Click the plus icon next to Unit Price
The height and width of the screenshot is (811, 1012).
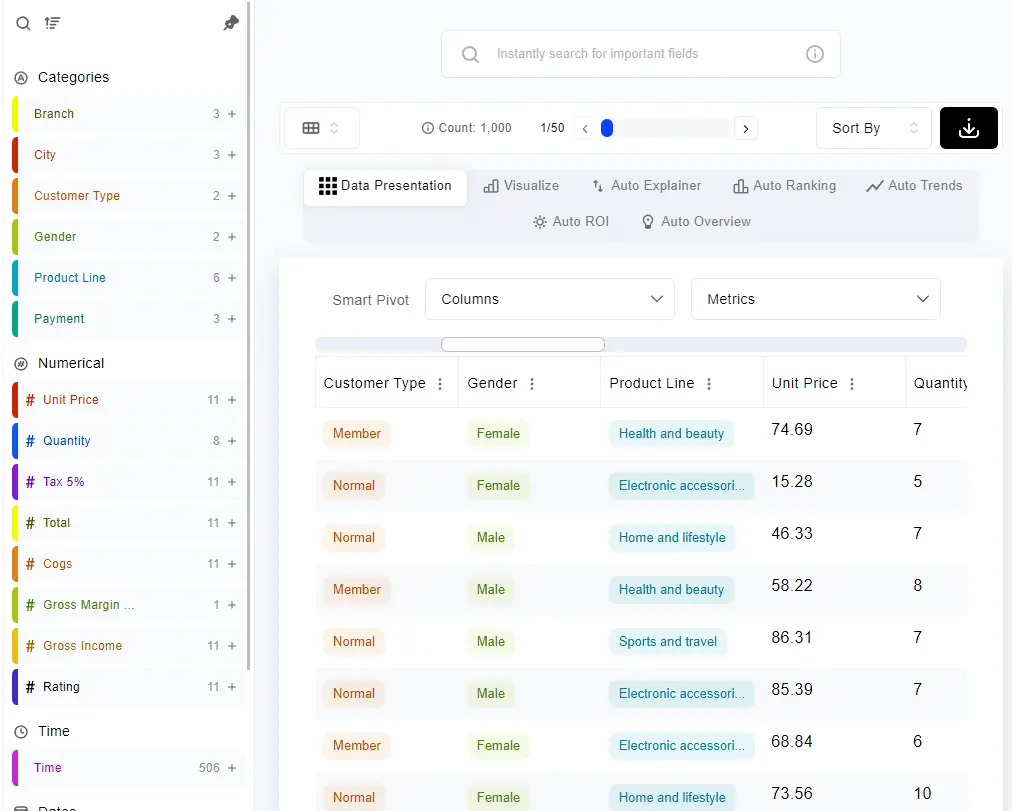click(232, 399)
